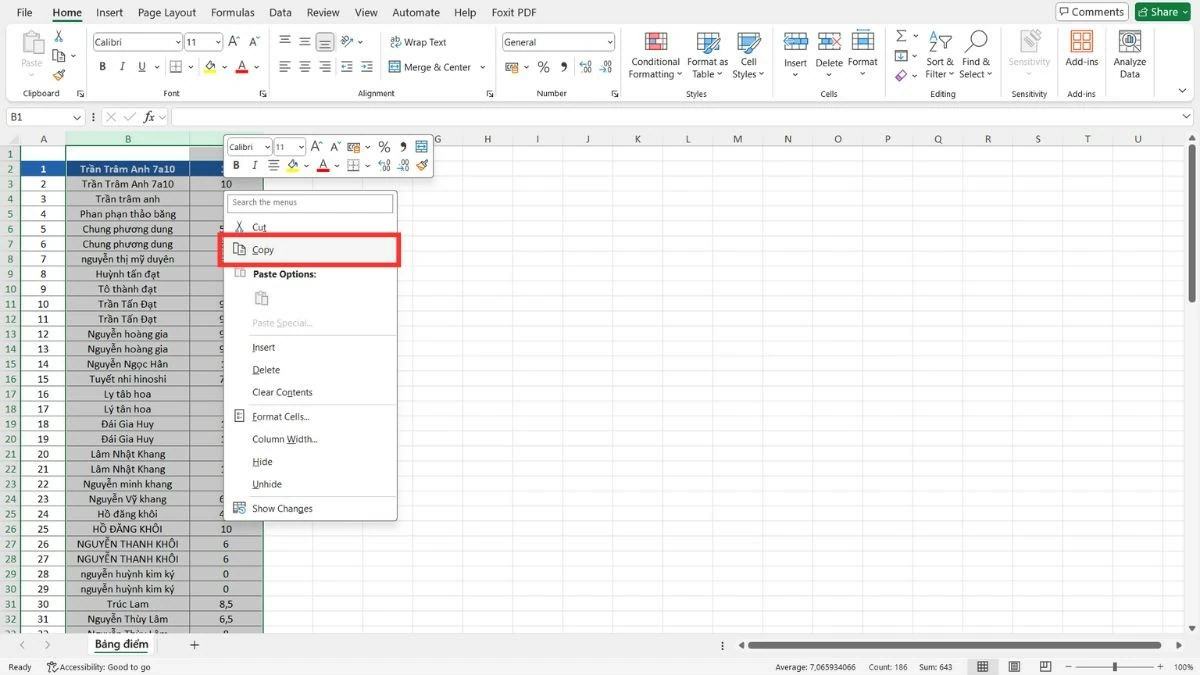
Task: Click the Increase Decimal icon
Action: [x=585, y=67]
